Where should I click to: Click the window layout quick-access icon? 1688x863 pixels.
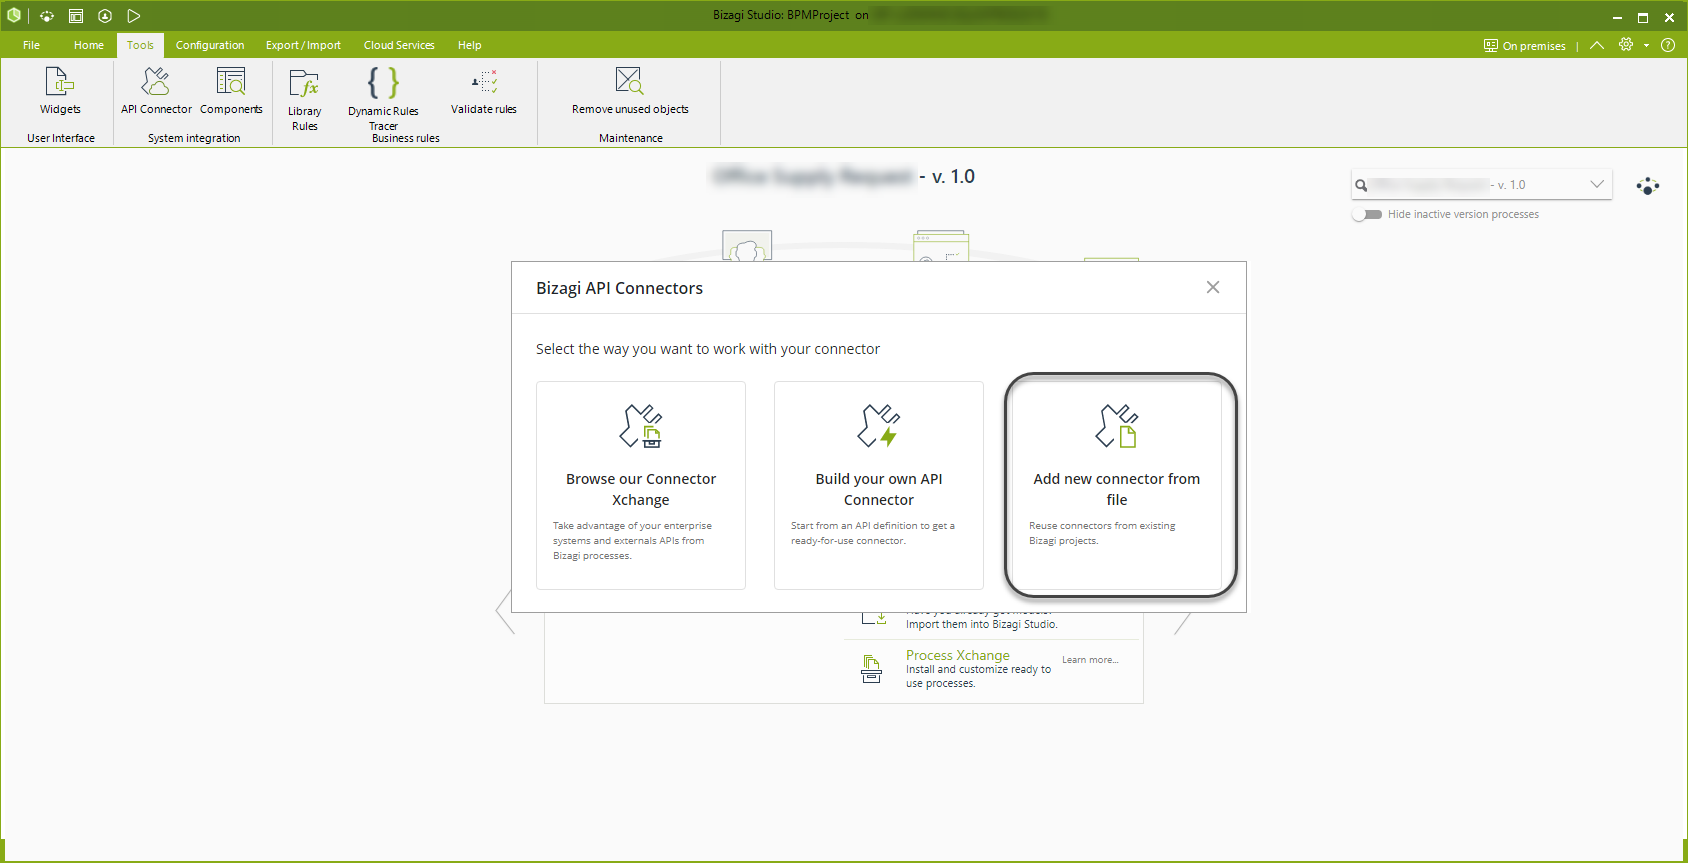[x=76, y=16]
